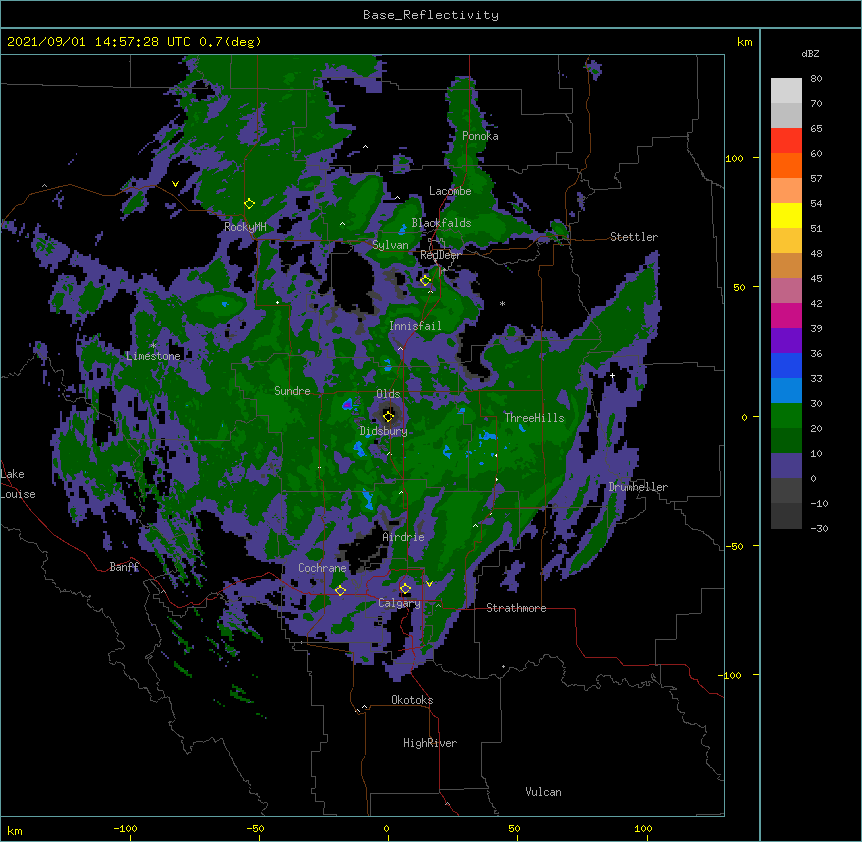Click the white 80 dBZ legend swatch
The image size is (862, 842).
coord(786,91)
